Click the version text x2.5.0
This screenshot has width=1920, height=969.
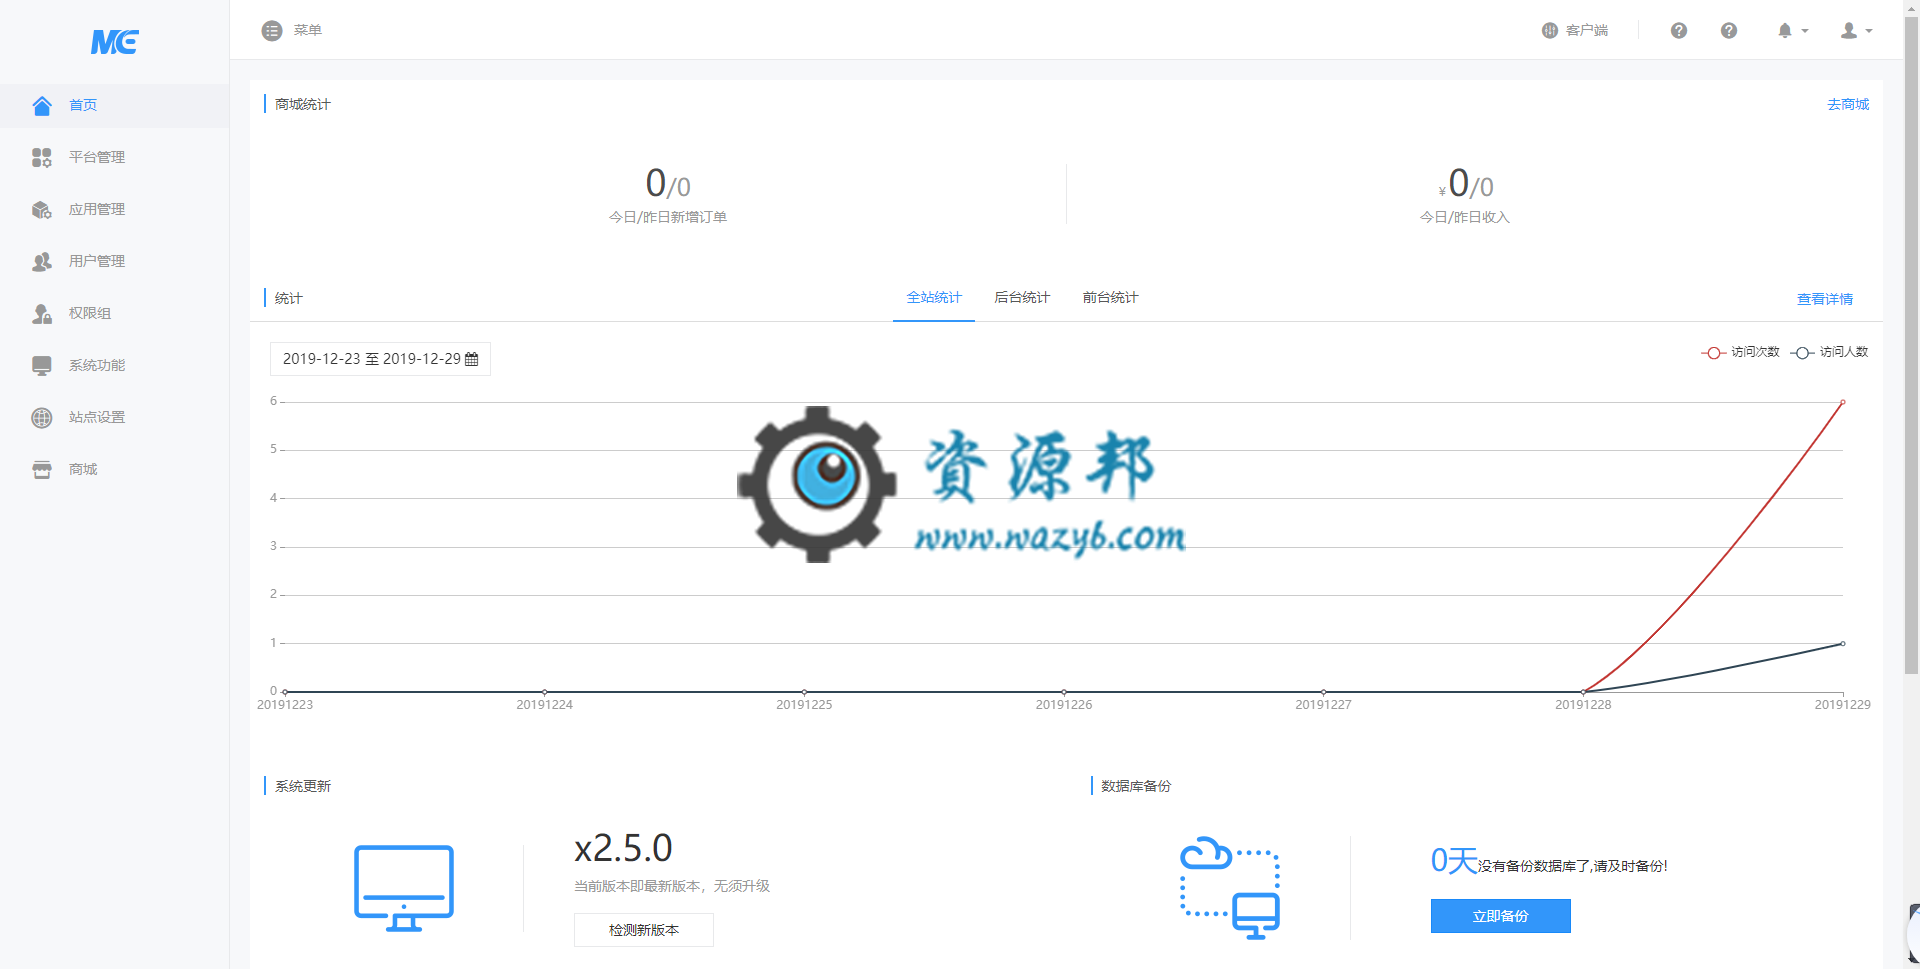tap(623, 848)
